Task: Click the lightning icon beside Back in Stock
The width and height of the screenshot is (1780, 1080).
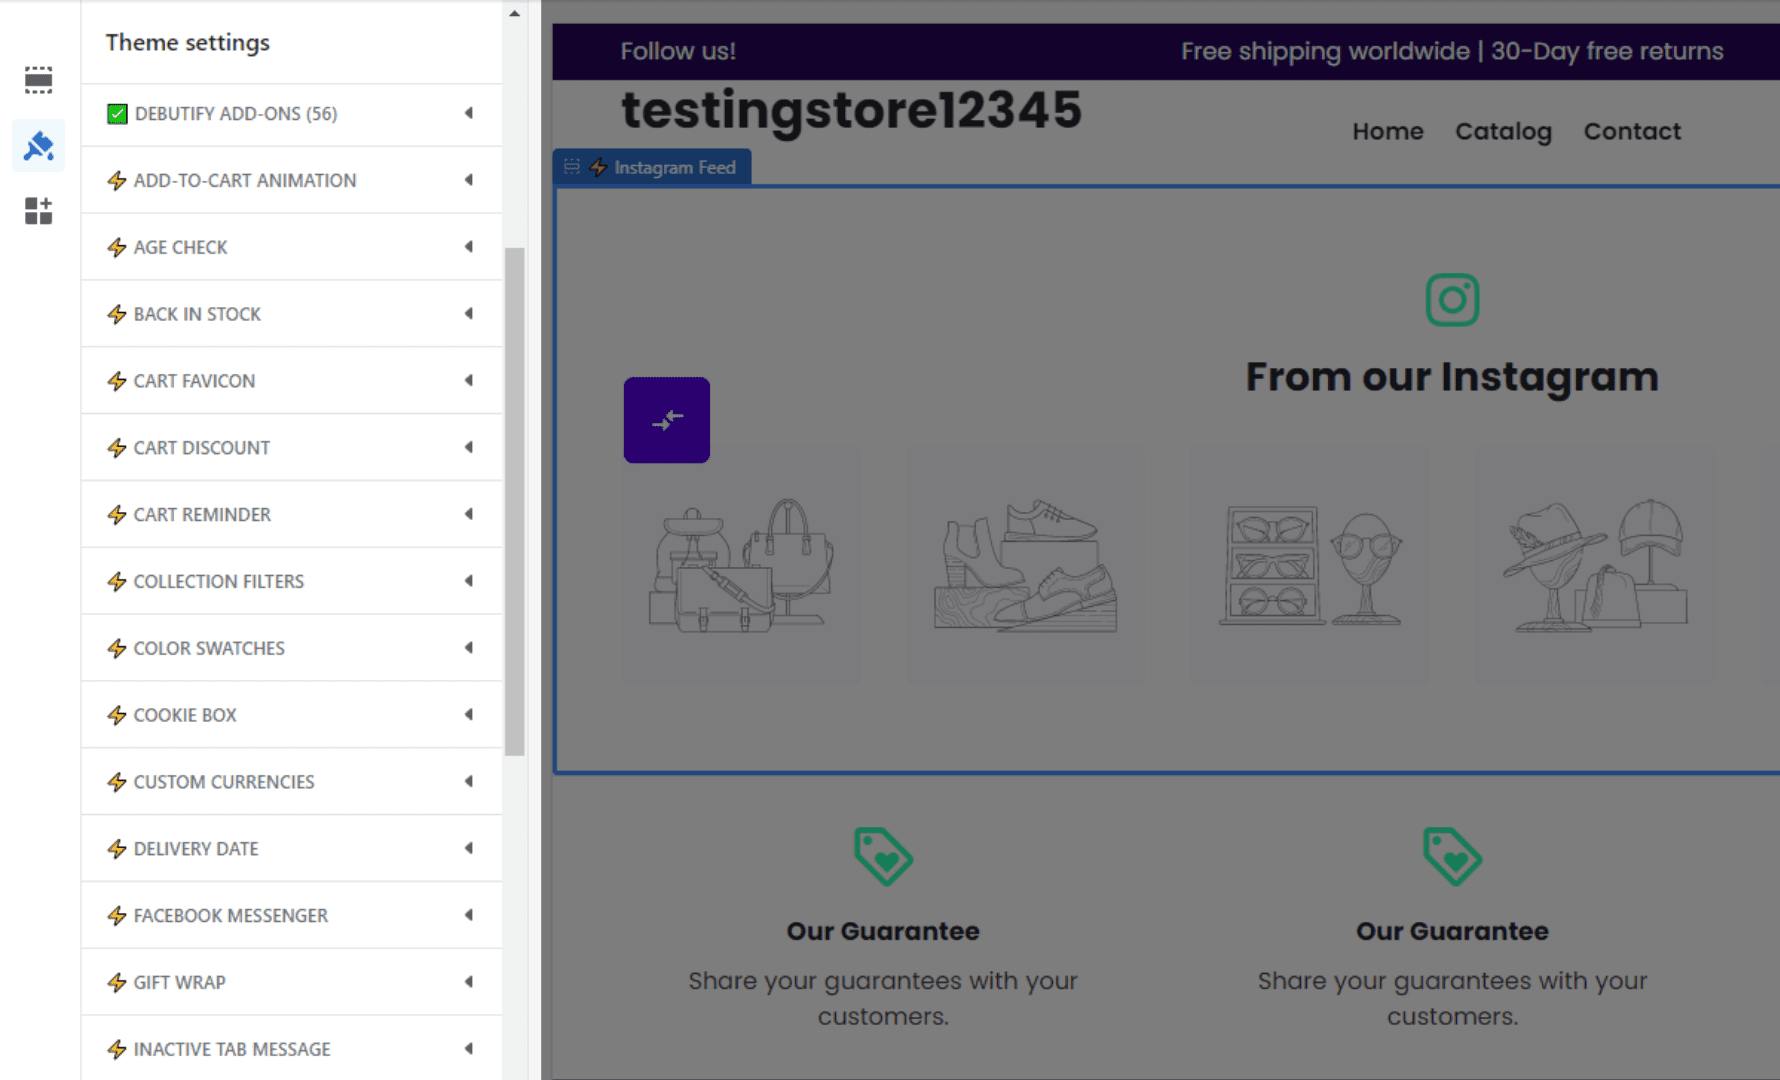Action: [x=117, y=315]
